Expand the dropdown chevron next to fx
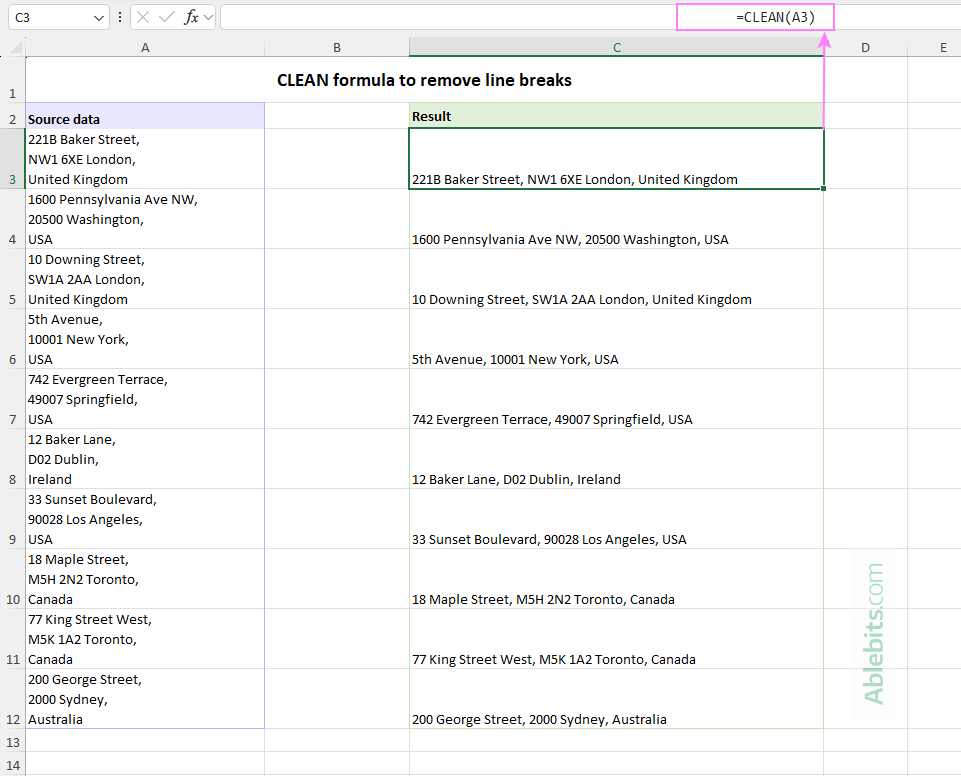Image resolution: width=961 pixels, height=776 pixels. click(x=209, y=18)
